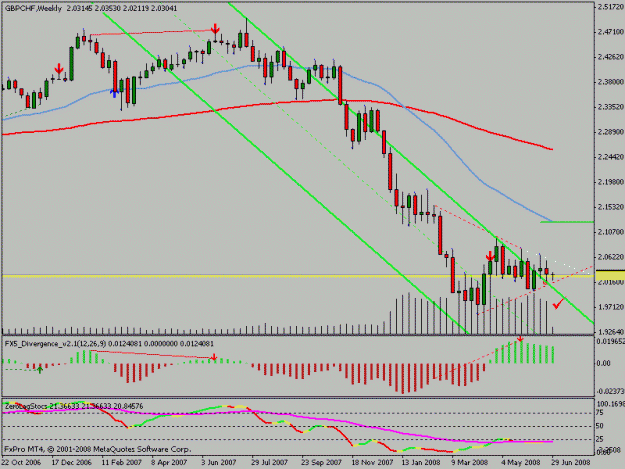The image size is (625, 469).
Task: Click the 2.15320 price level label
Action: point(611,207)
